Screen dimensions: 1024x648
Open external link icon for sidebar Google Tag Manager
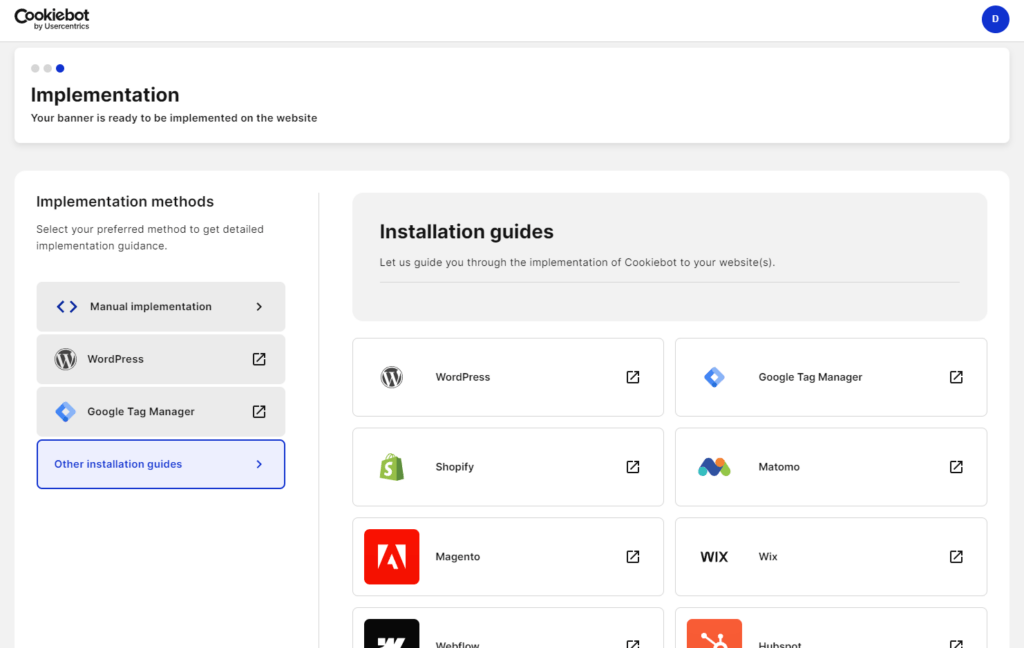pos(259,412)
